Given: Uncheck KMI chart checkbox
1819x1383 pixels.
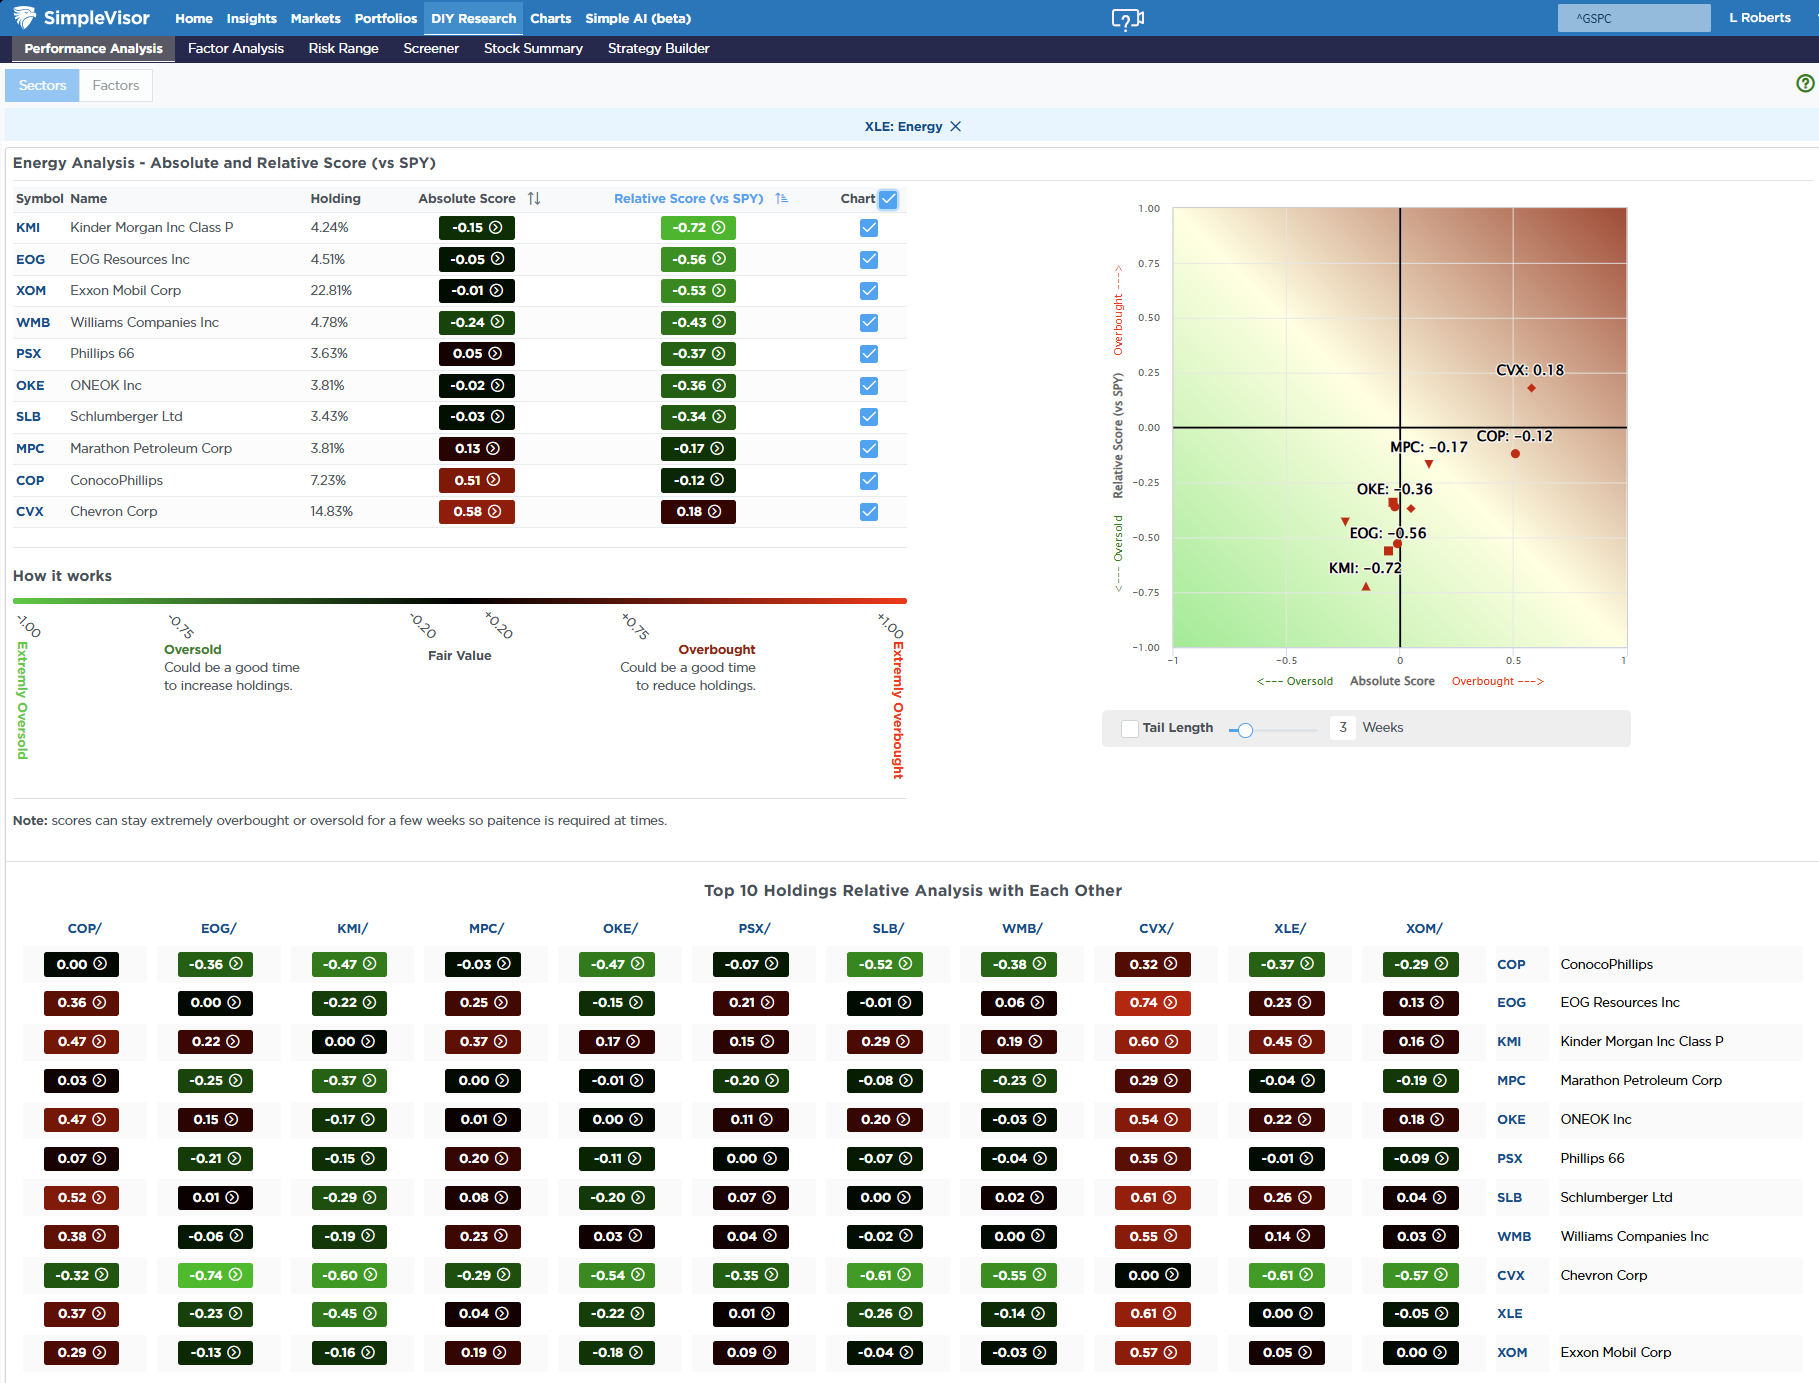Looking at the screenshot, I should pos(869,228).
